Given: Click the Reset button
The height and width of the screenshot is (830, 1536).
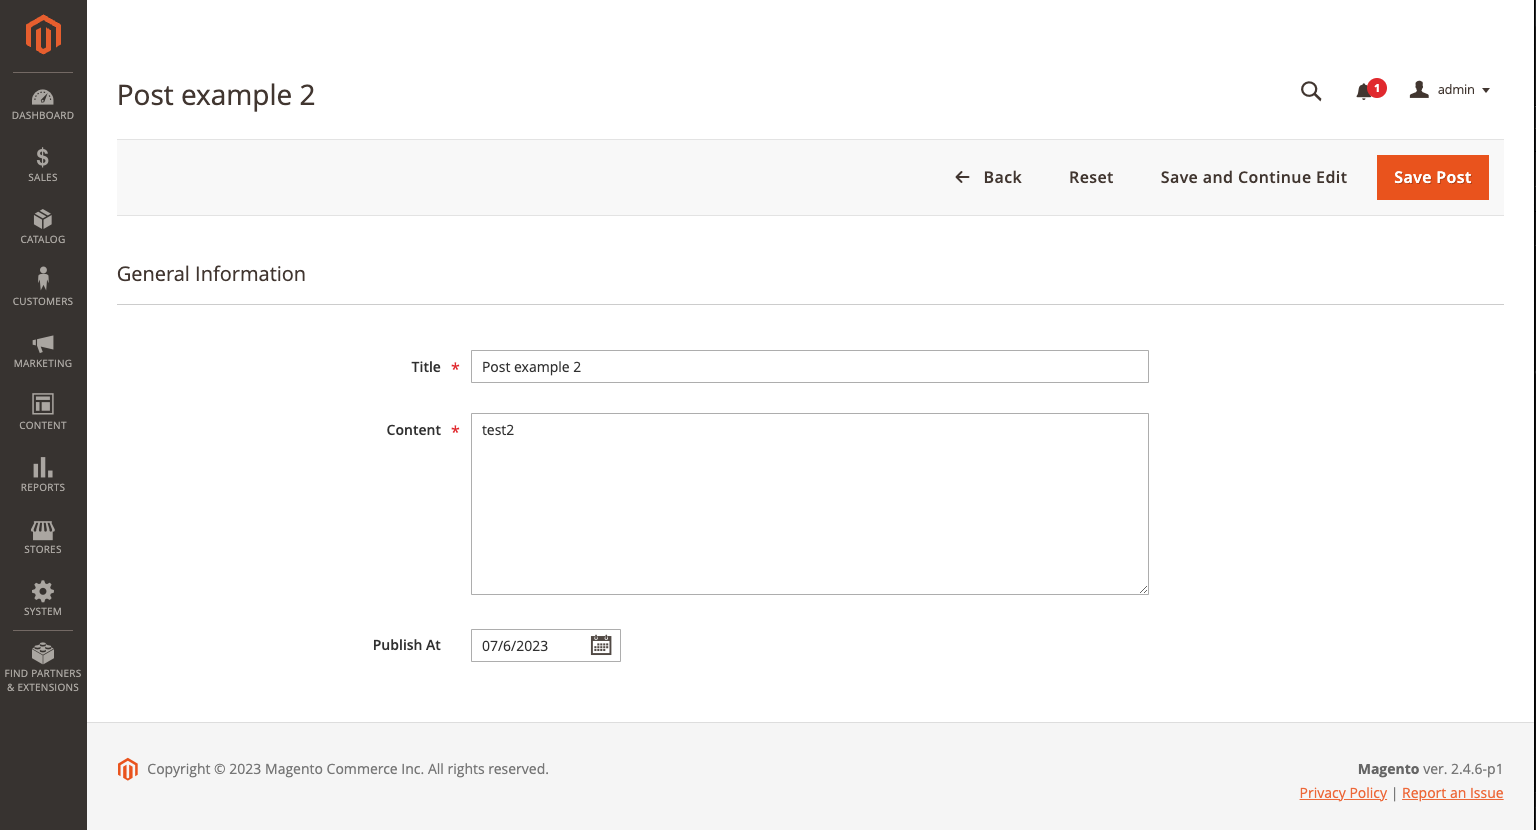Looking at the screenshot, I should point(1090,177).
